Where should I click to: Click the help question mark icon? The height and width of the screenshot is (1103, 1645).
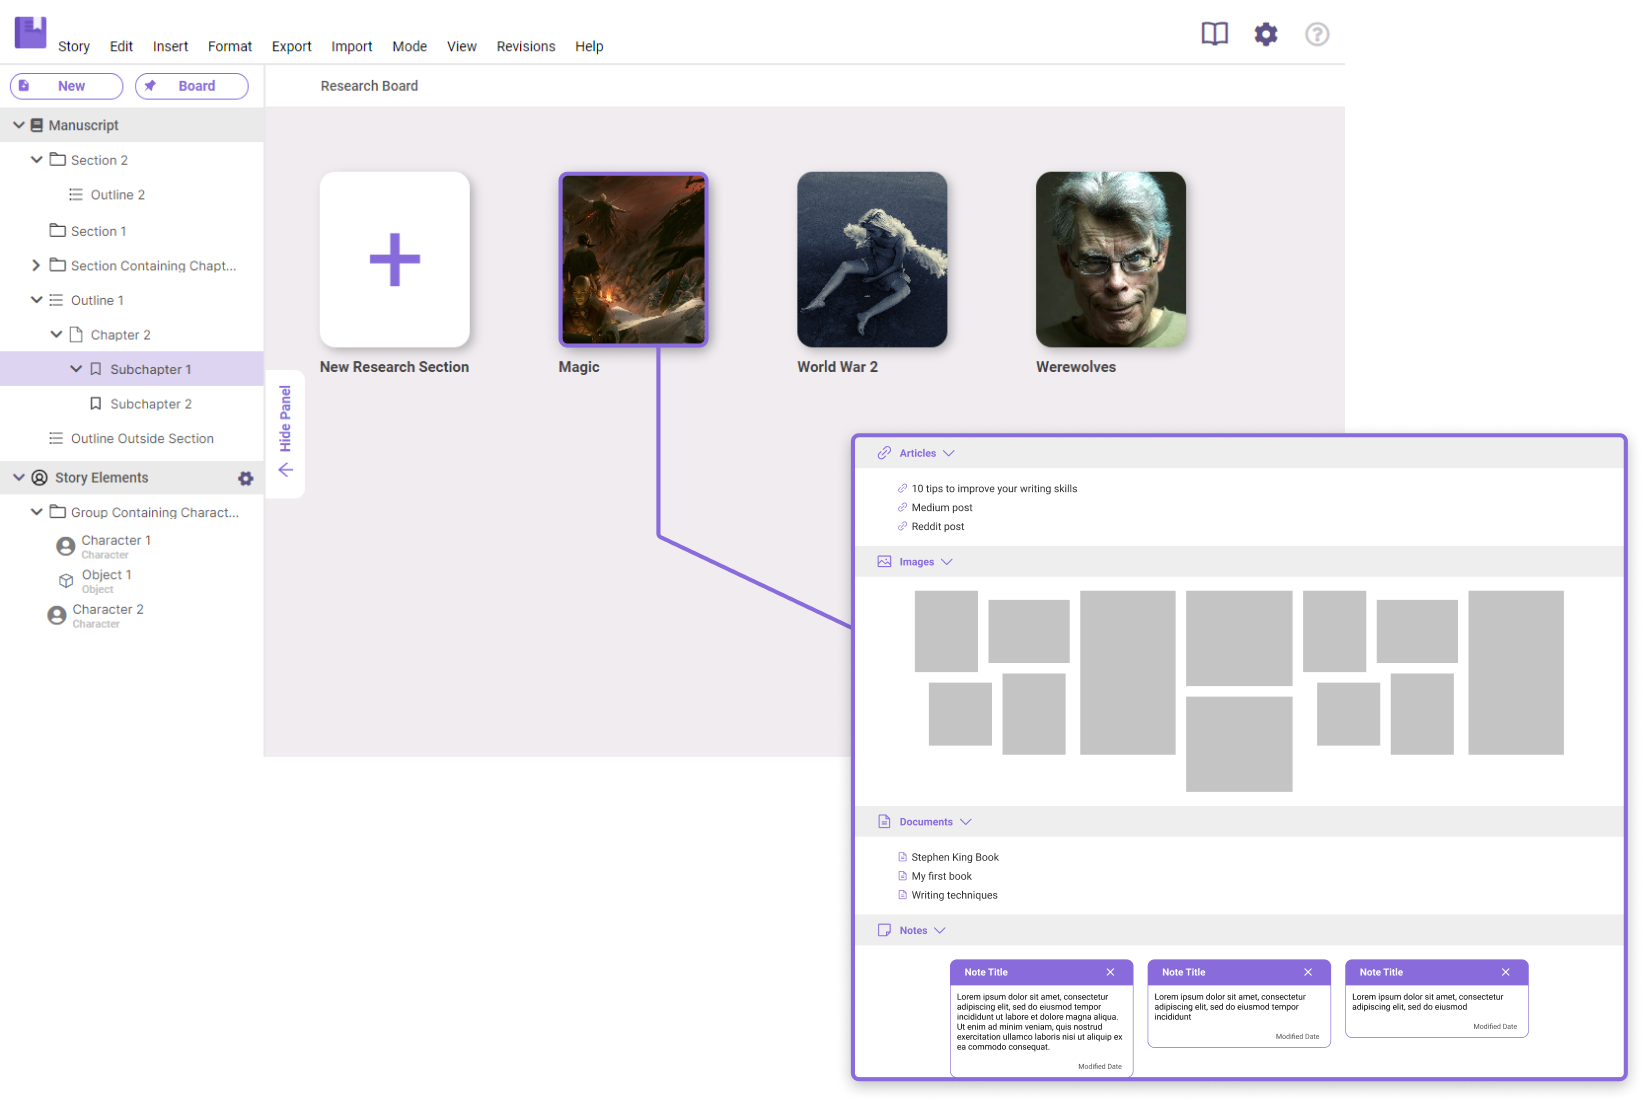click(x=1317, y=34)
